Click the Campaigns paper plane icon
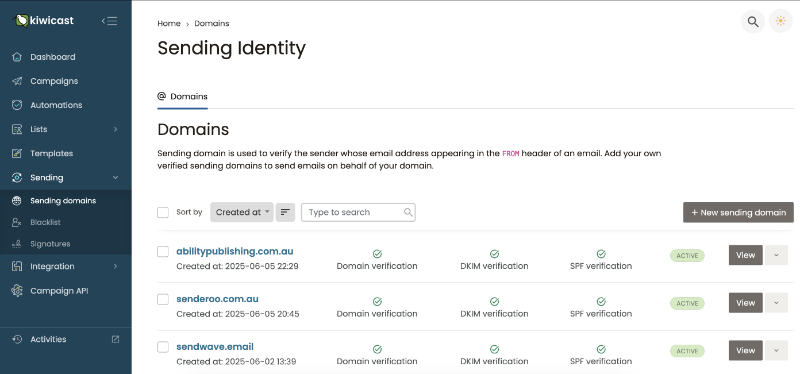 [x=17, y=81]
